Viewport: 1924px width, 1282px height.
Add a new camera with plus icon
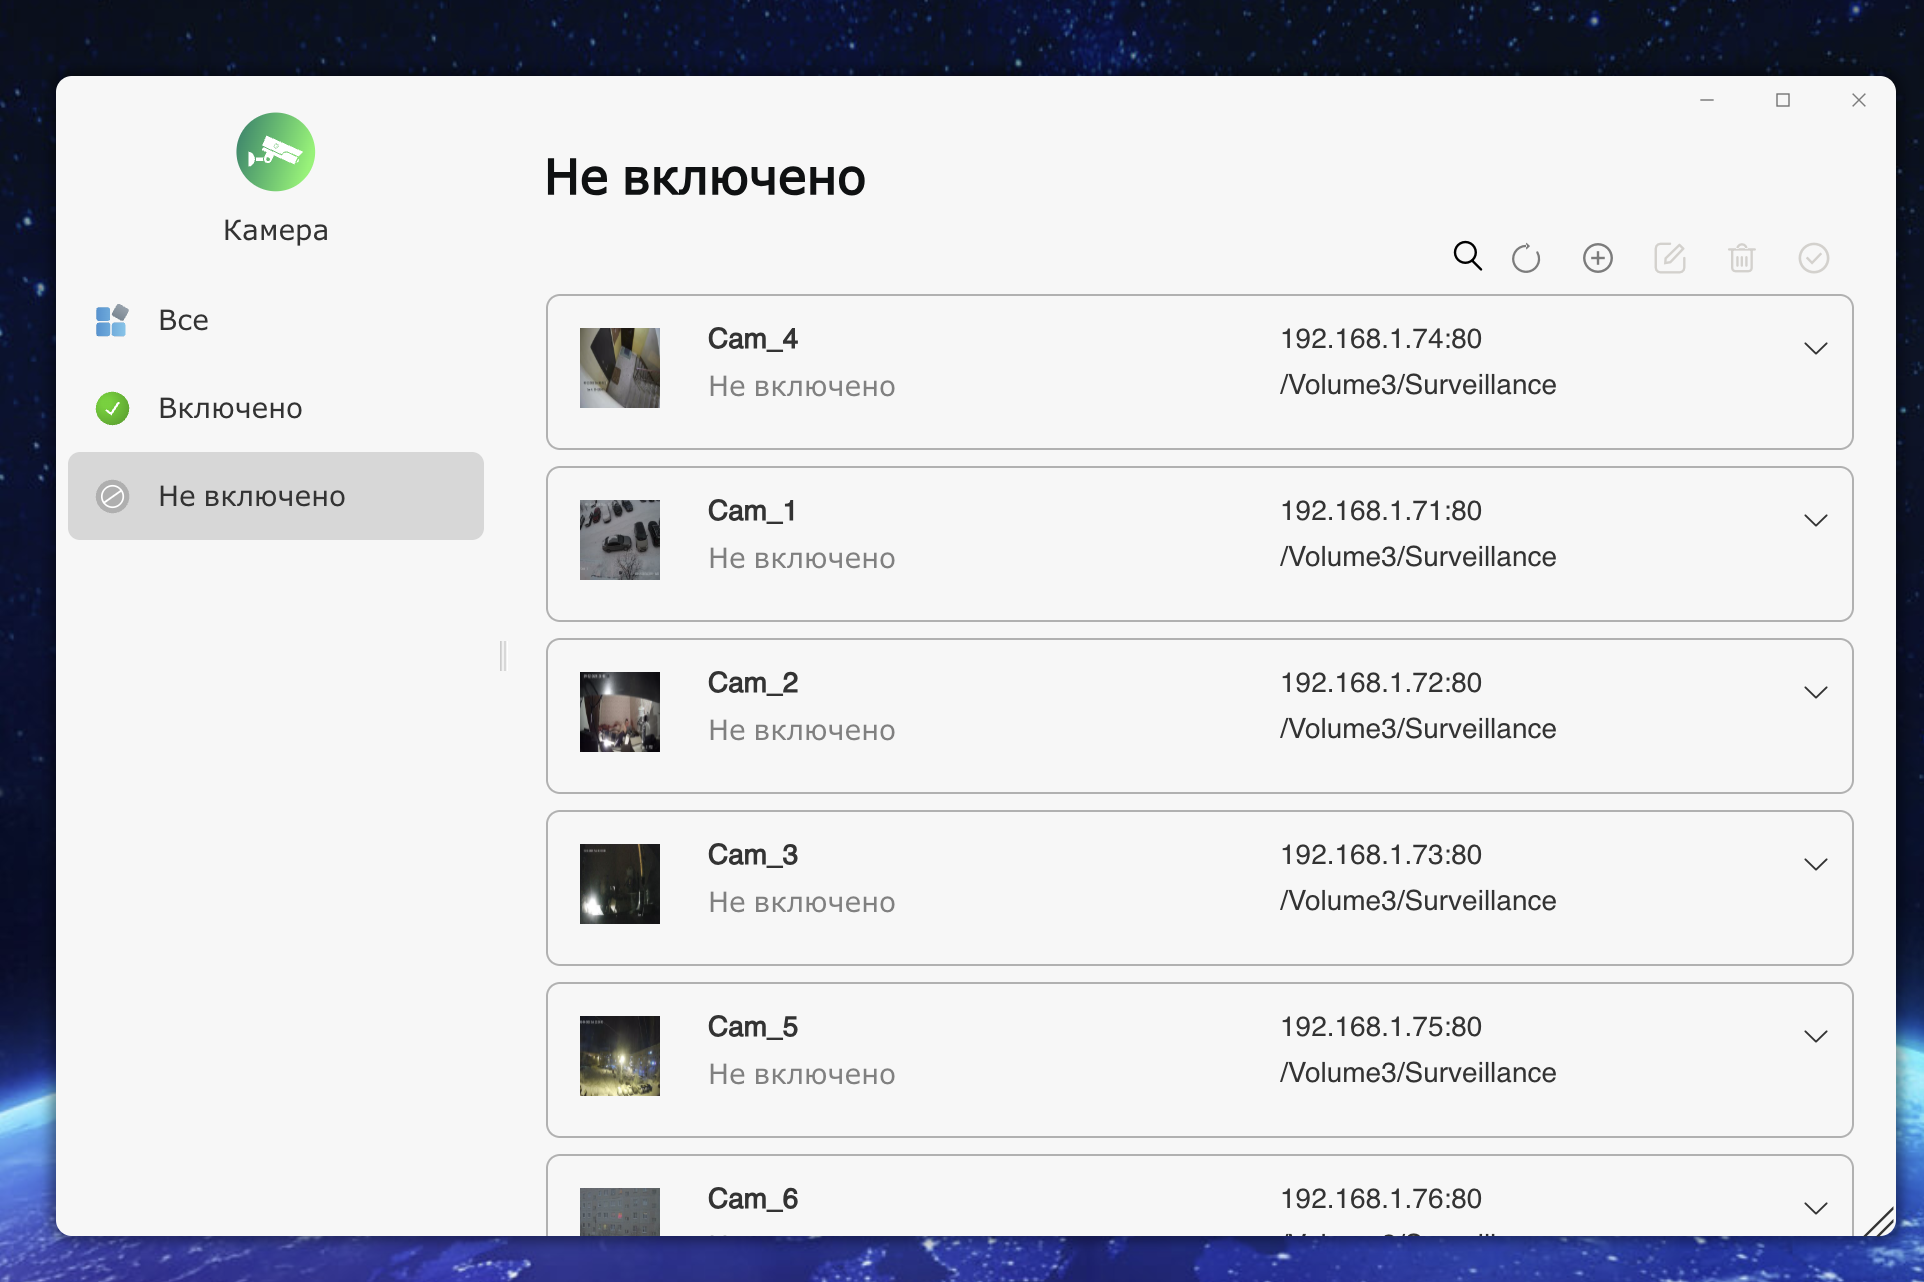click(1598, 258)
